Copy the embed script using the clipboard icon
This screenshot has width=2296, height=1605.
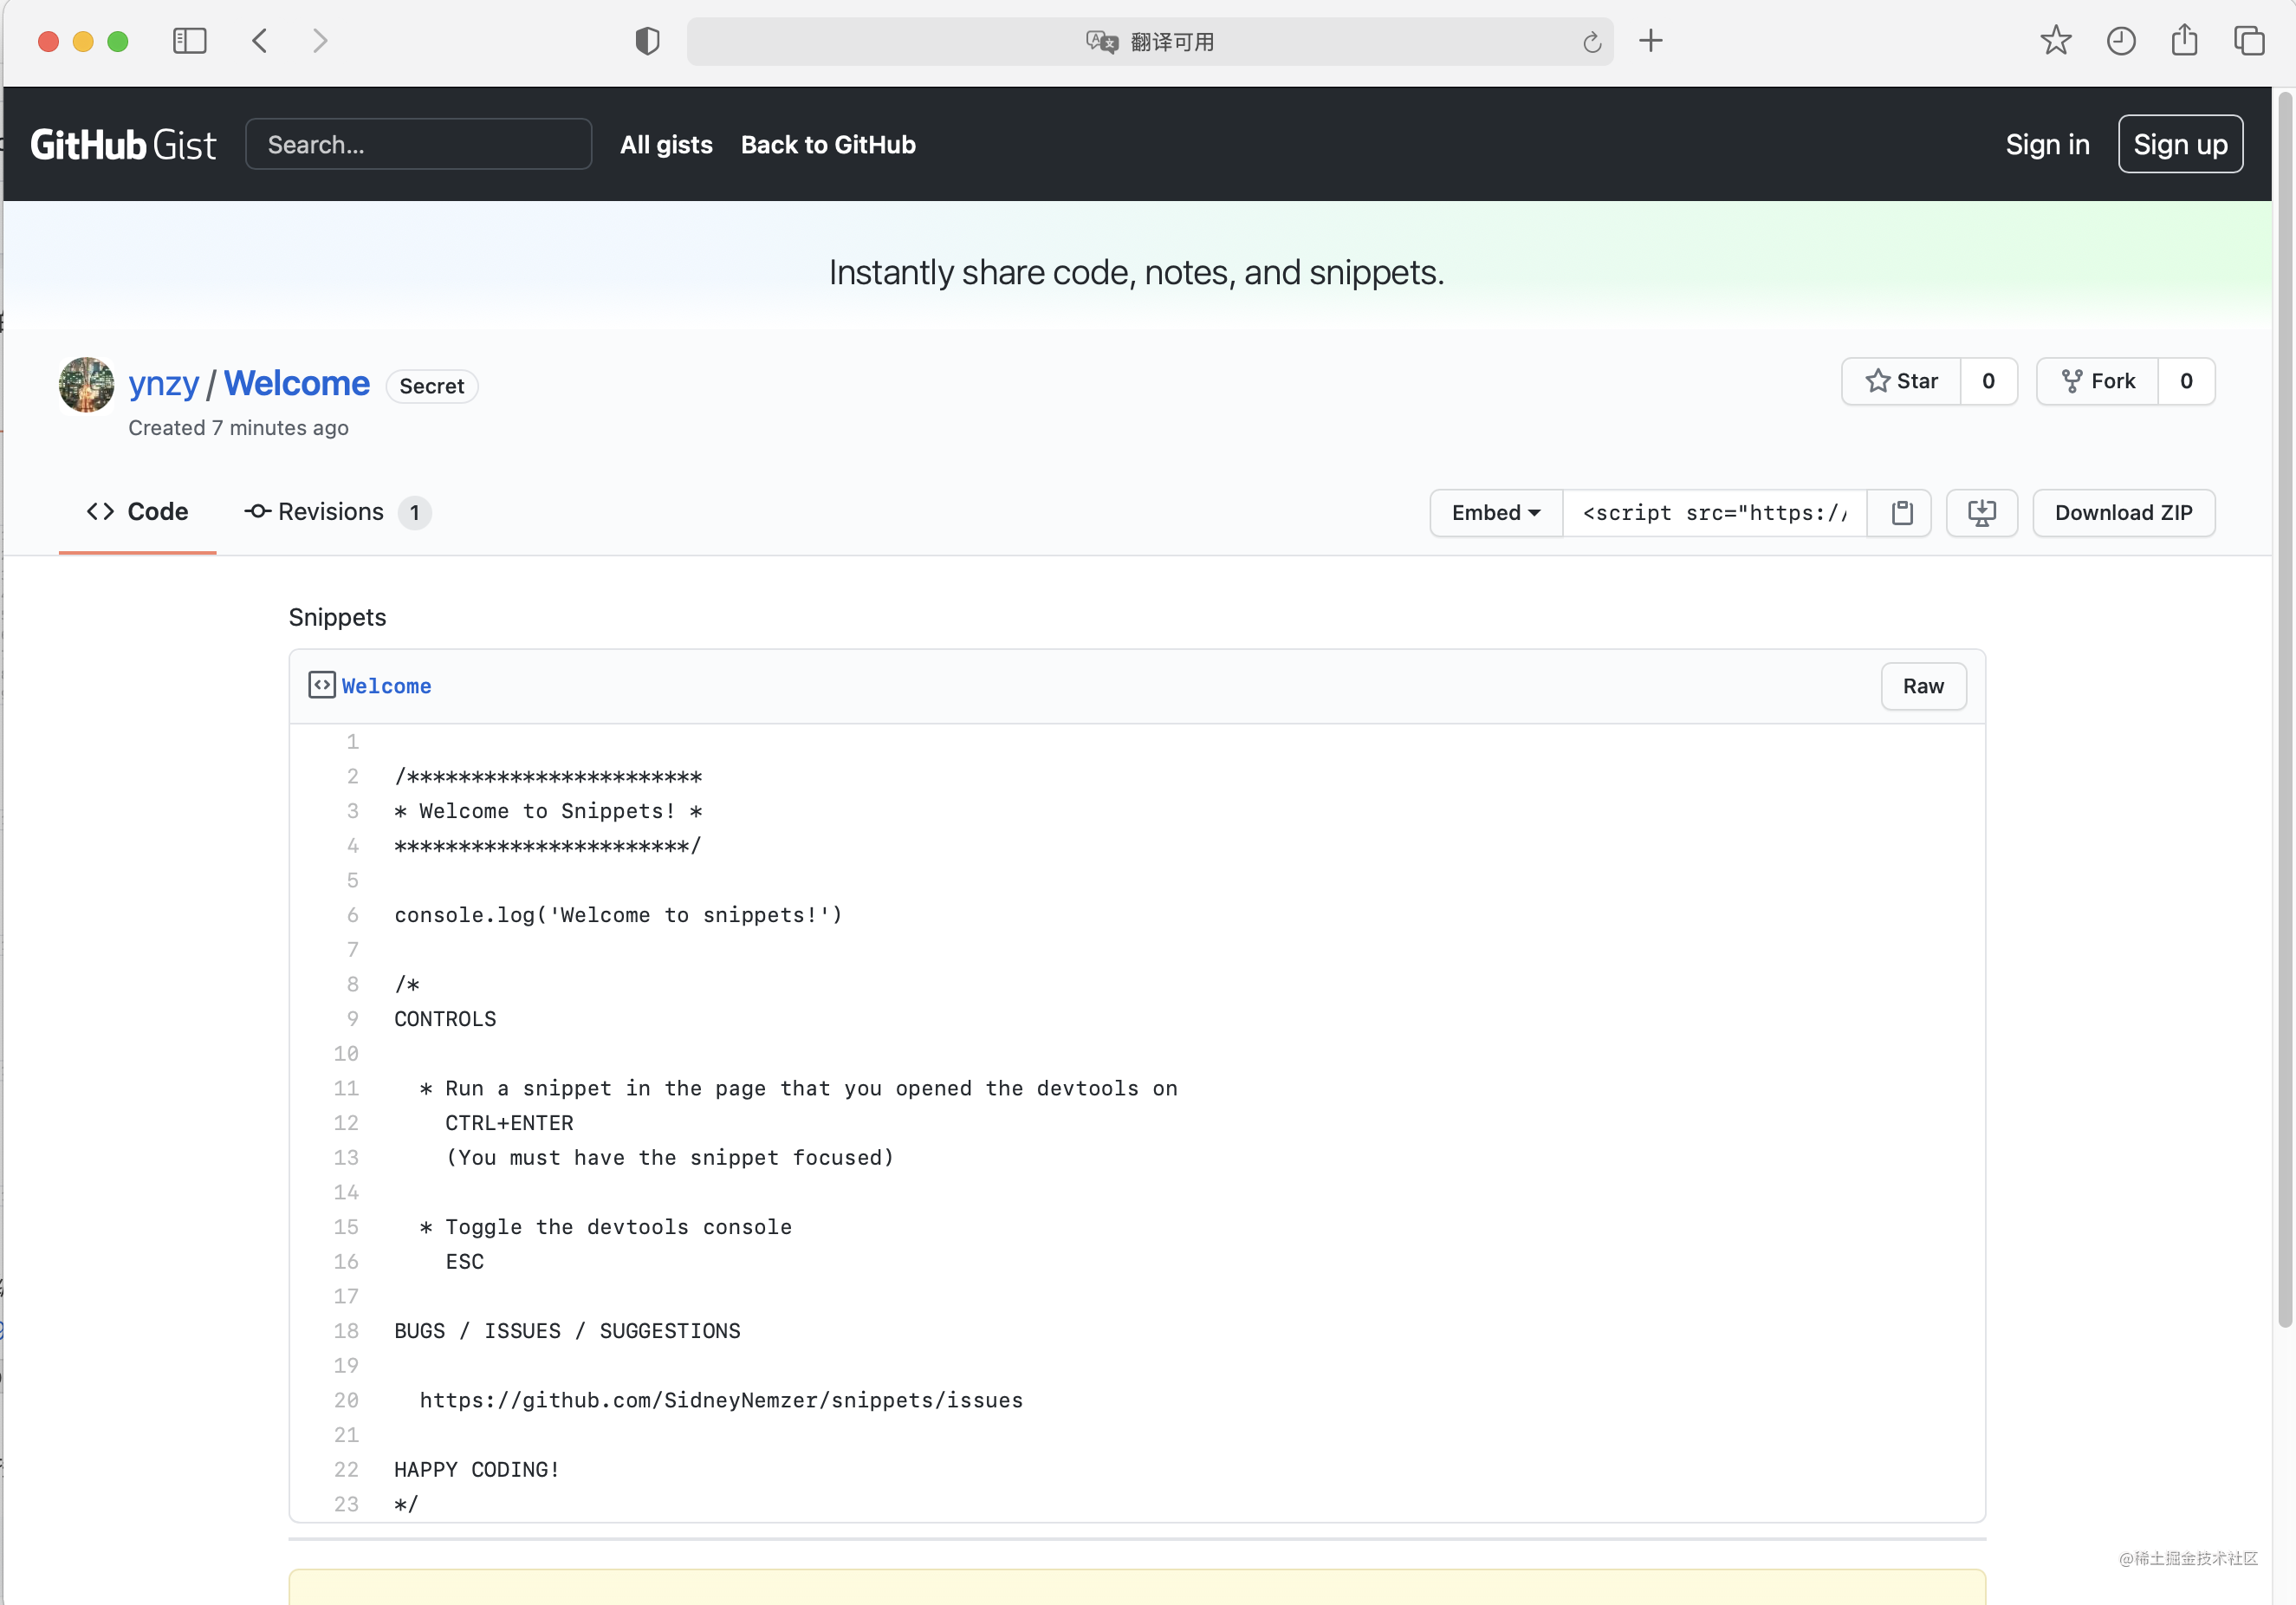pyautogui.click(x=1901, y=513)
